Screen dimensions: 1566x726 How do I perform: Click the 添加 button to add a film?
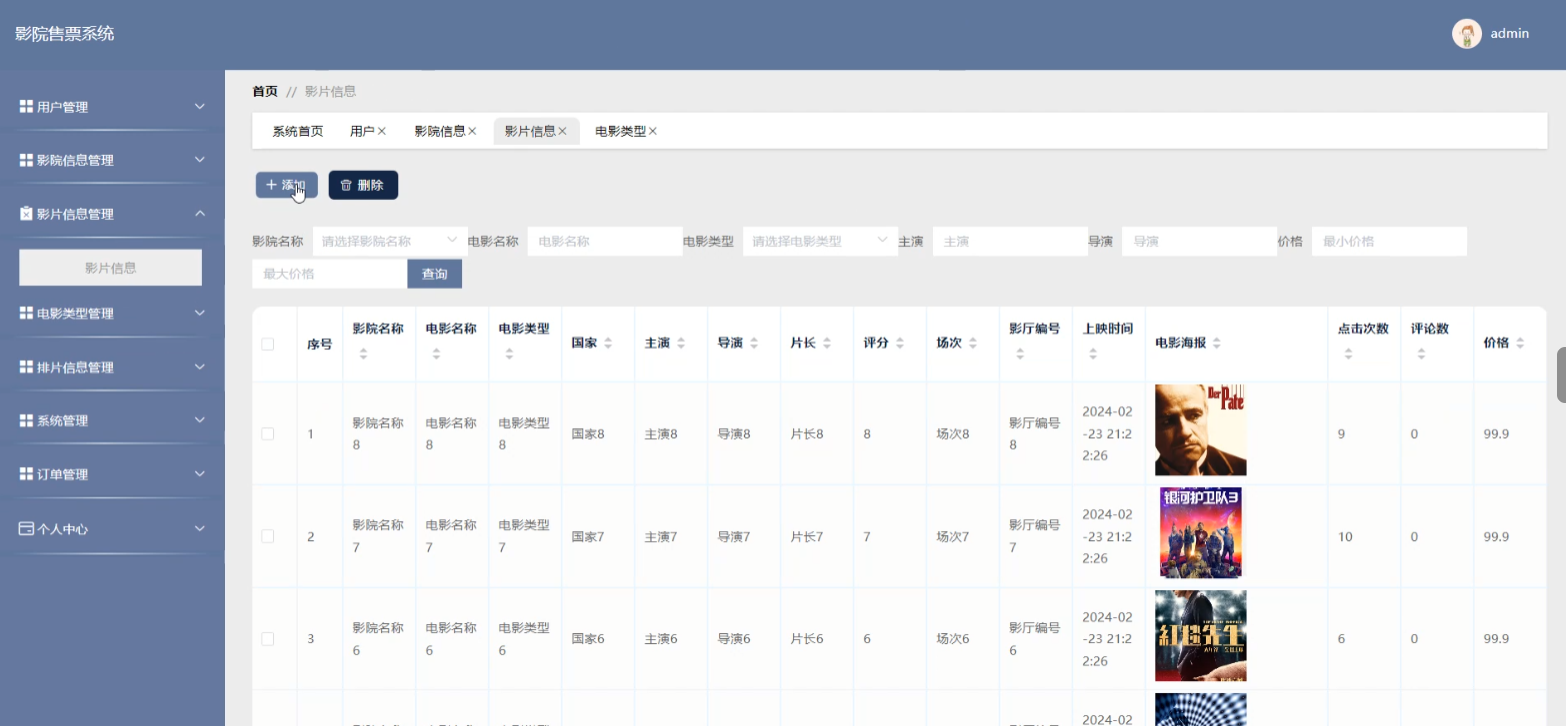coord(286,184)
